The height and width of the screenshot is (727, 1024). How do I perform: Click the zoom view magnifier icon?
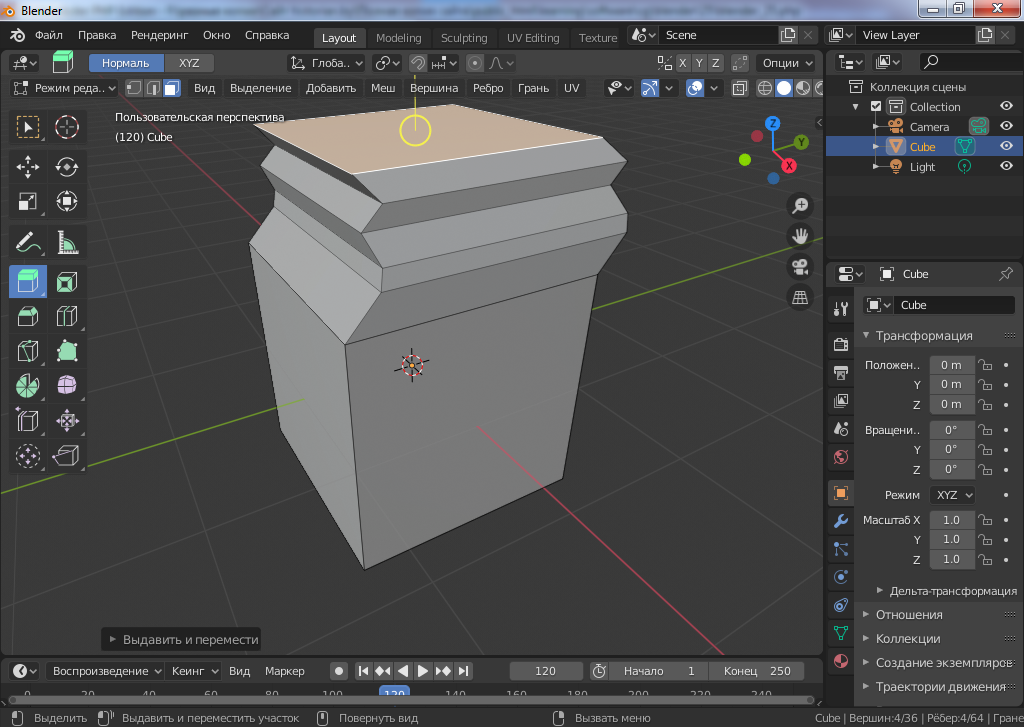click(x=800, y=206)
